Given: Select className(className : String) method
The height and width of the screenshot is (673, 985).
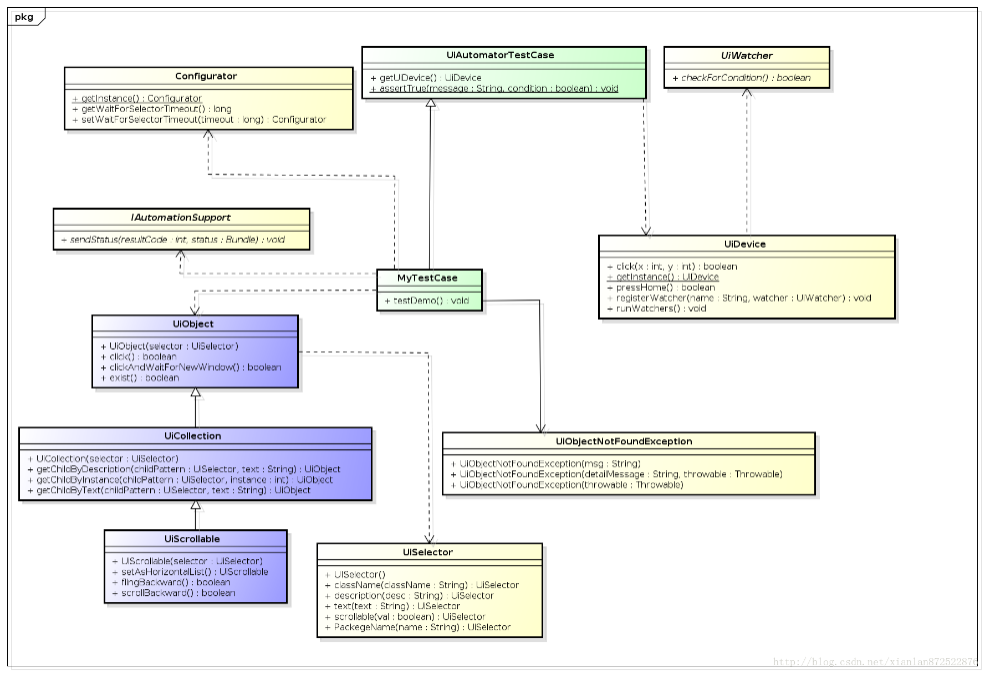Looking at the screenshot, I should (423, 585).
